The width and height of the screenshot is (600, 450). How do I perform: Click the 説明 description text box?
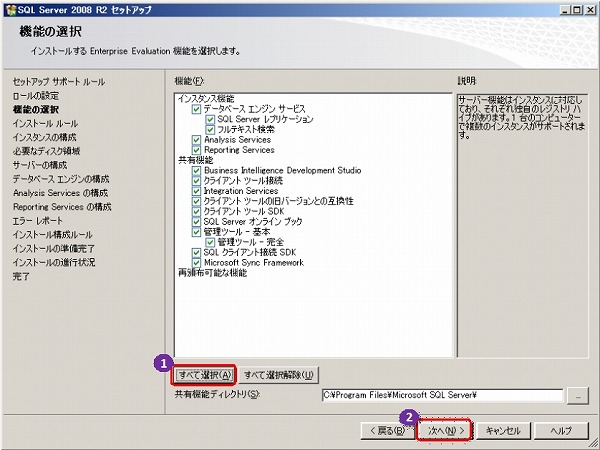[522, 226]
